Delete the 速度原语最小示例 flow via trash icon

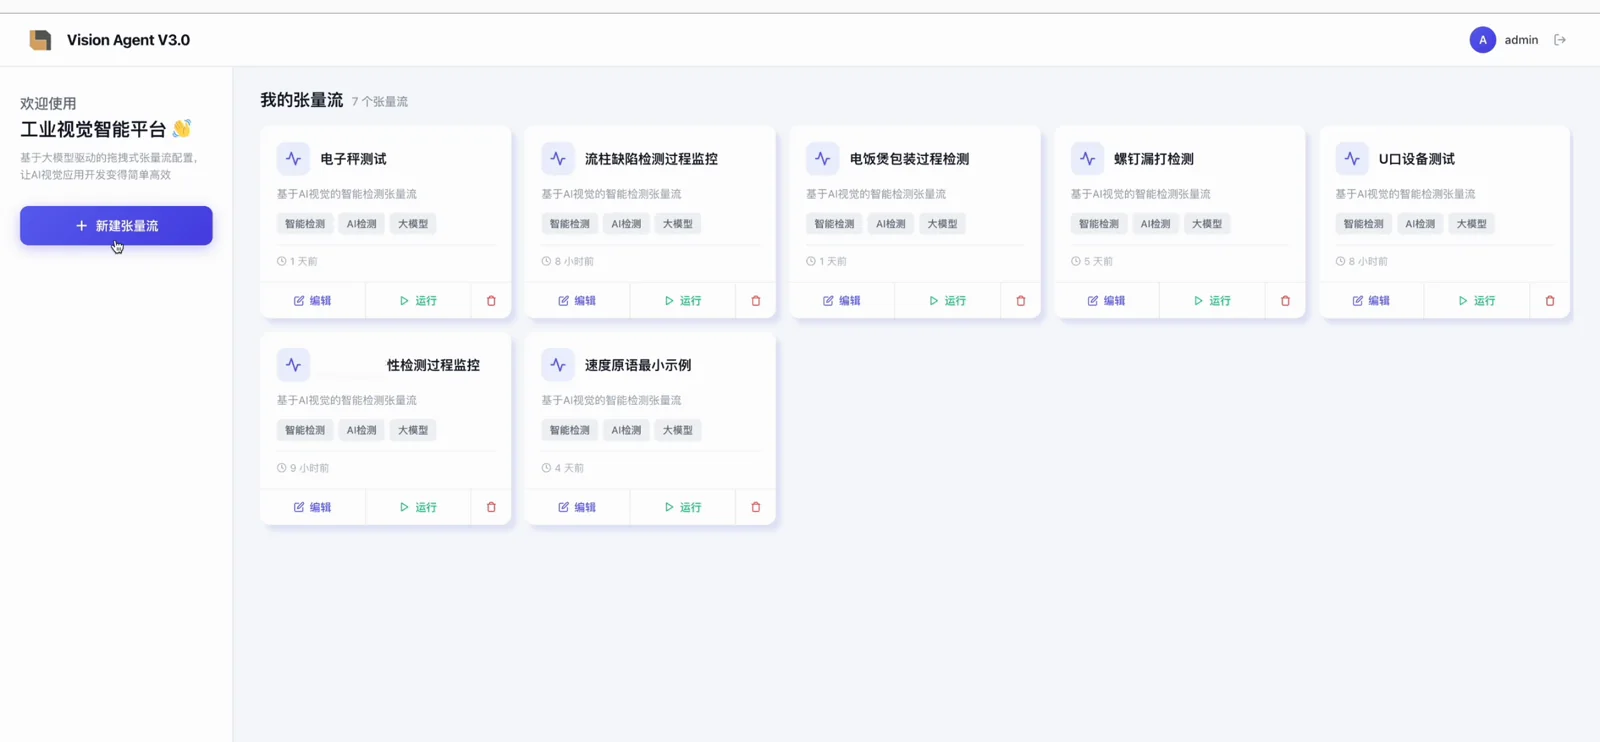756,507
